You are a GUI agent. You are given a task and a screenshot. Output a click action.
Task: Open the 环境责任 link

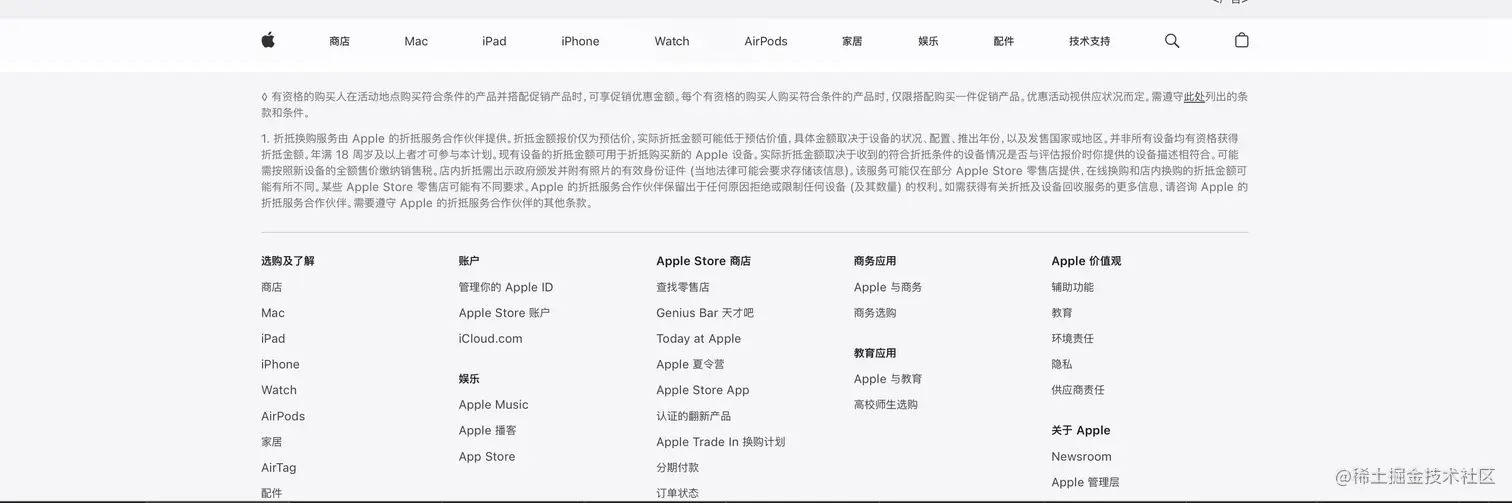pos(1073,339)
